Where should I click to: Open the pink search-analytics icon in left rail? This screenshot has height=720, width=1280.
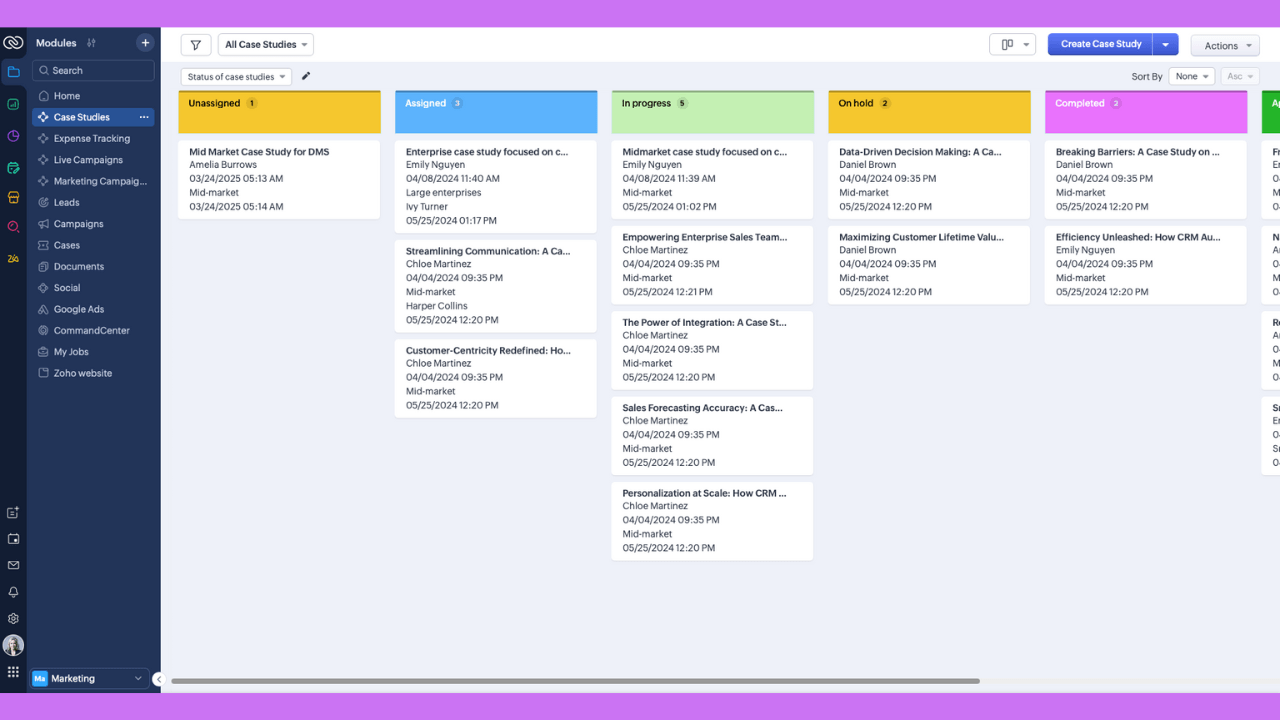click(13, 227)
